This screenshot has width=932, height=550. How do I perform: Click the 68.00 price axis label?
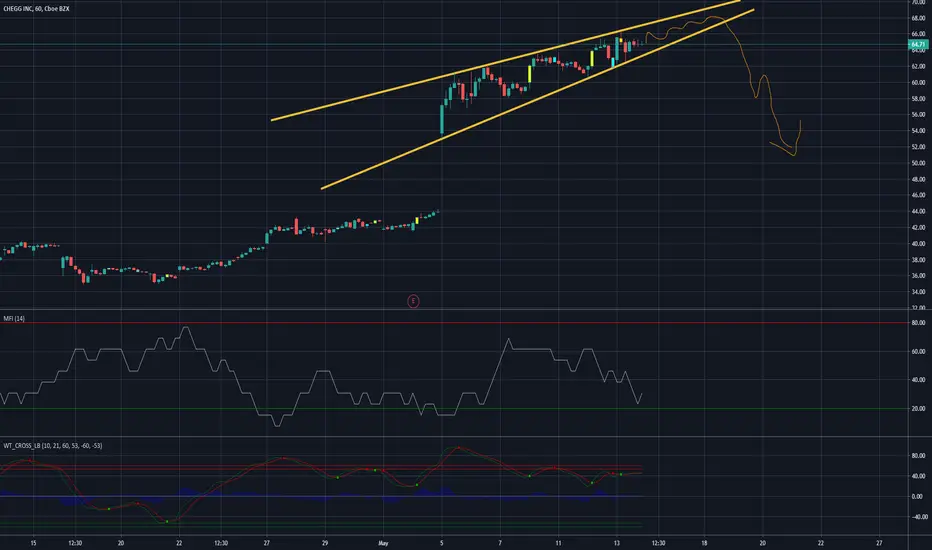click(x=918, y=18)
